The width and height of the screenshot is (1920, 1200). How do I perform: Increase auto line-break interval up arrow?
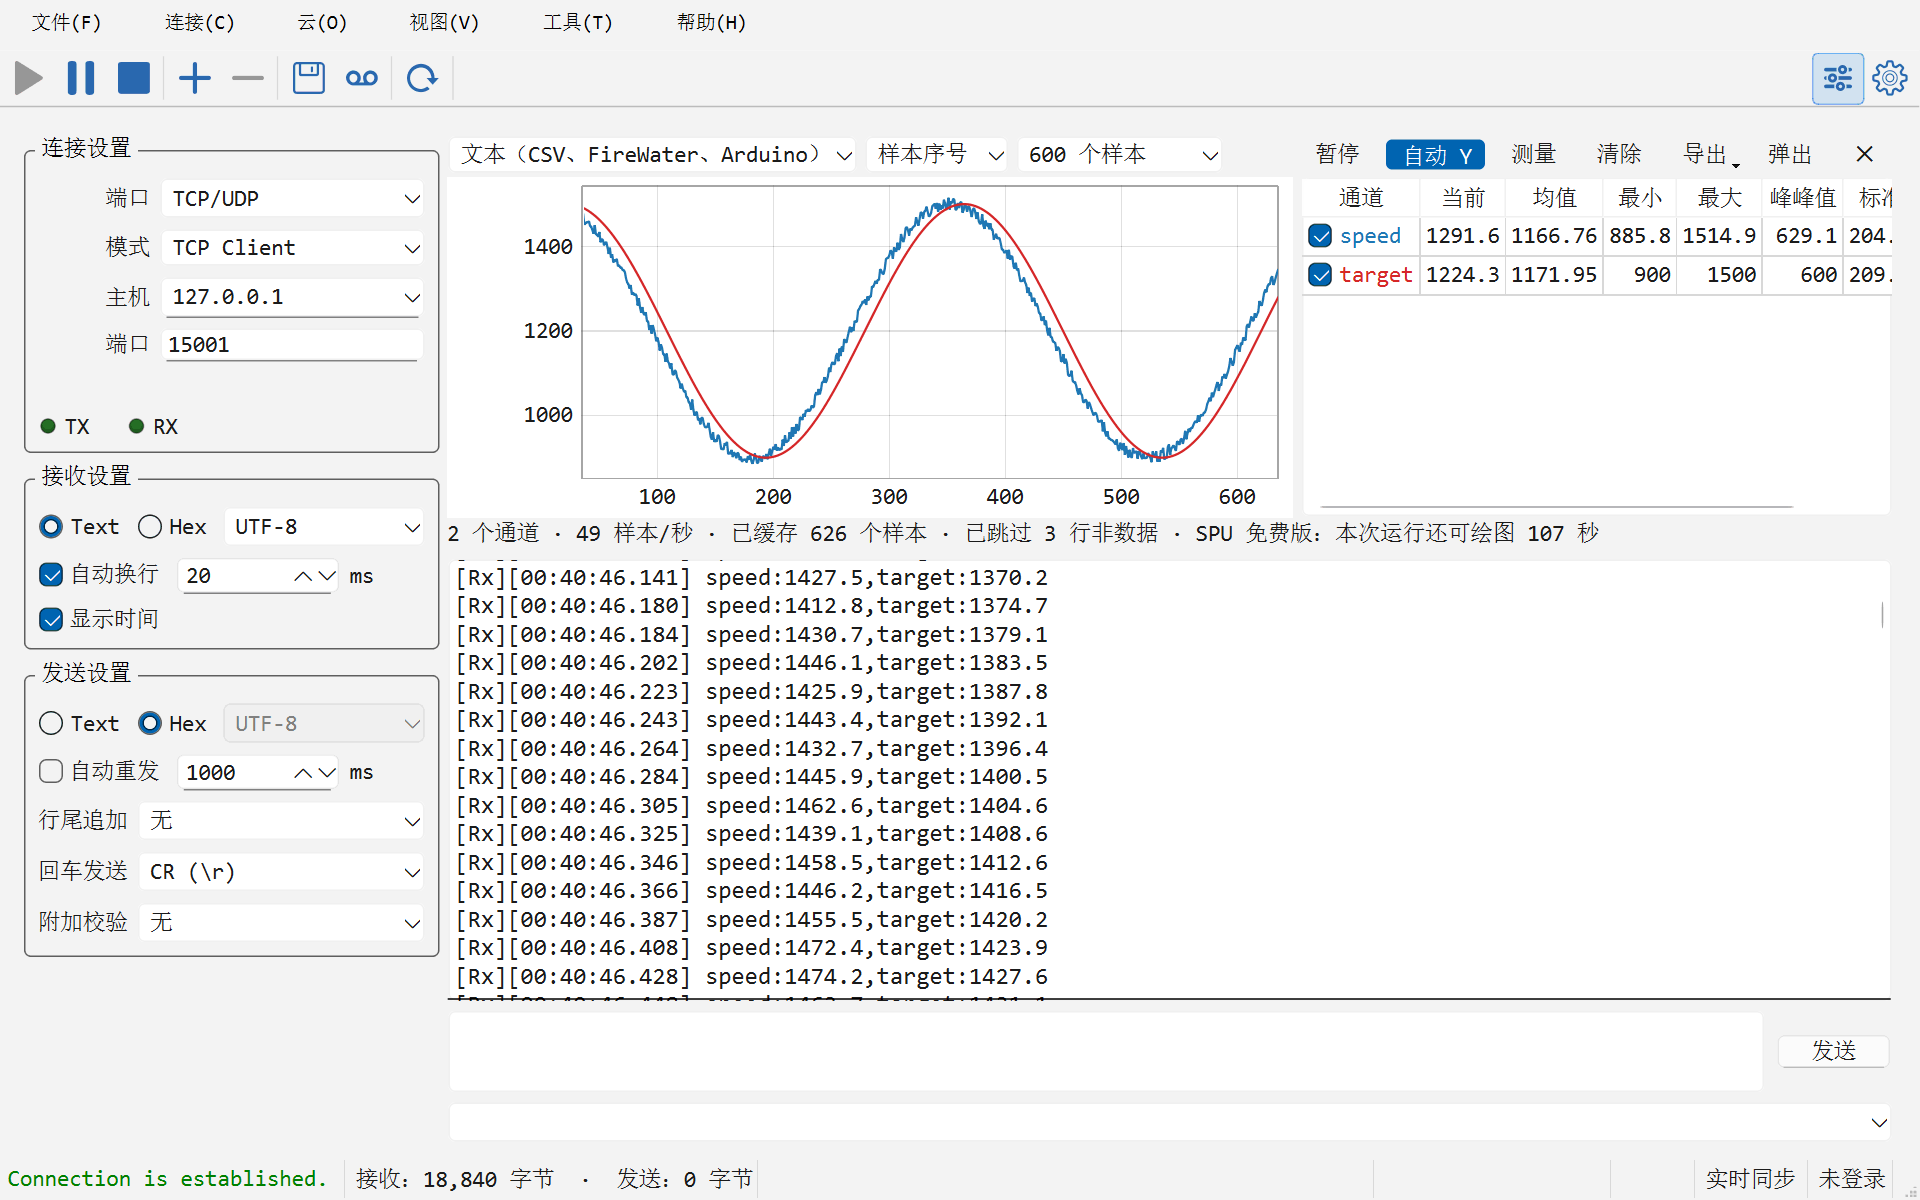(x=303, y=576)
